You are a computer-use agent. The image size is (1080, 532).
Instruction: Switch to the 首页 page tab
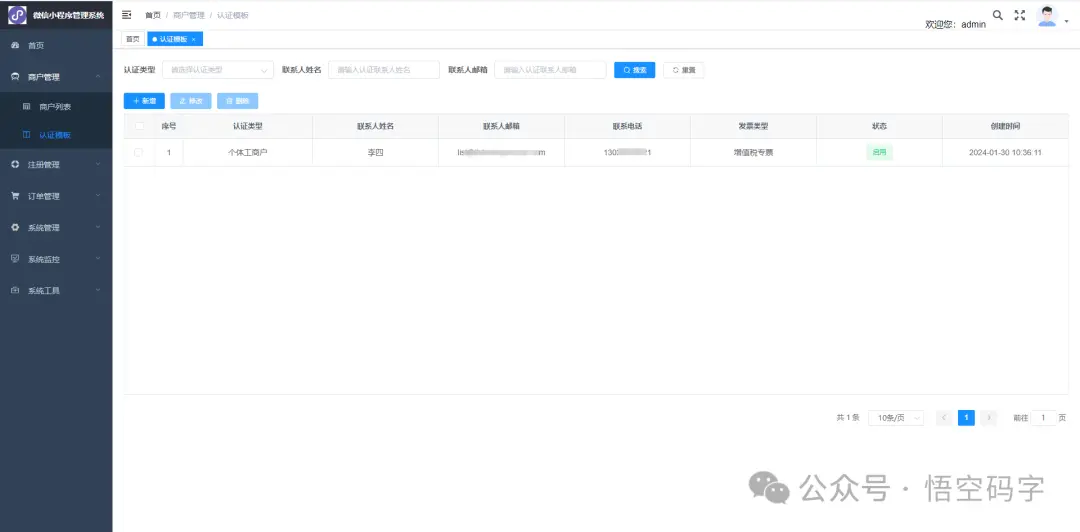(133, 40)
